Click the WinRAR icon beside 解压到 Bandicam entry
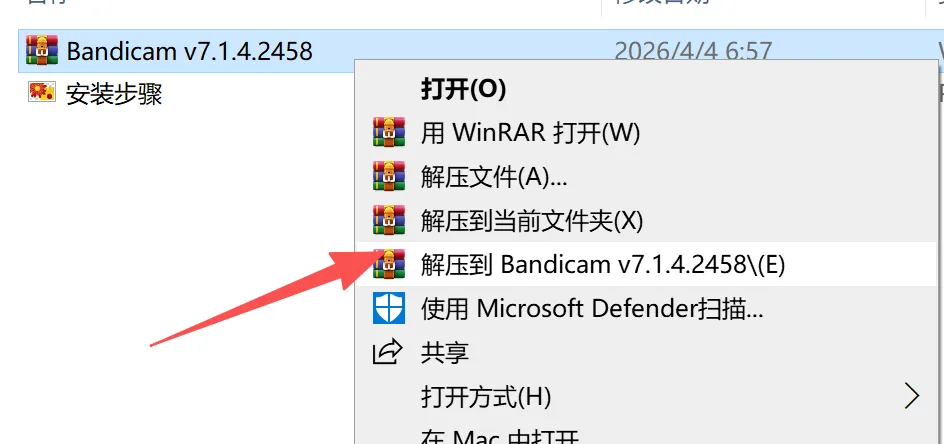Screen dimensions: 944x444 pos(388,264)
